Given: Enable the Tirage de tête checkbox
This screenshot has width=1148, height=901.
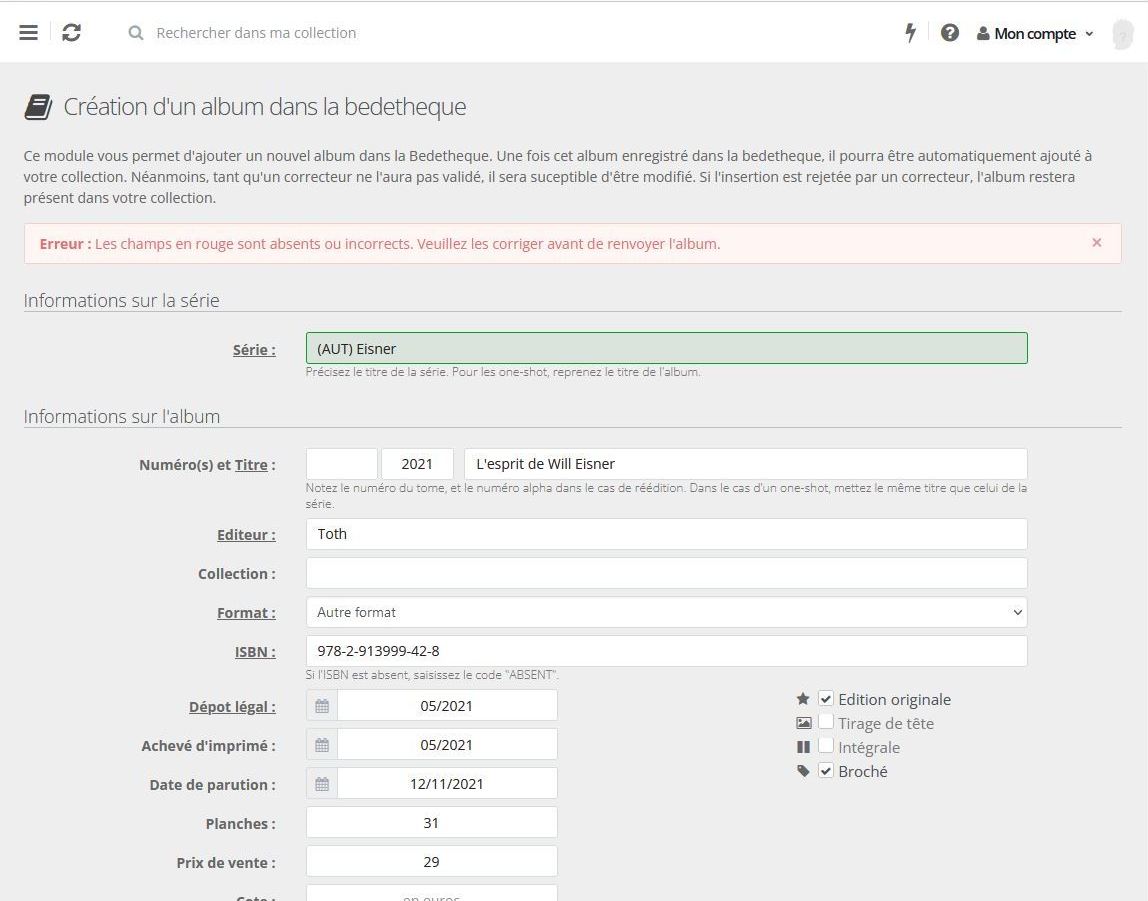Looking at the screenshot, I should pyautogui.click(x=826, y=722).
